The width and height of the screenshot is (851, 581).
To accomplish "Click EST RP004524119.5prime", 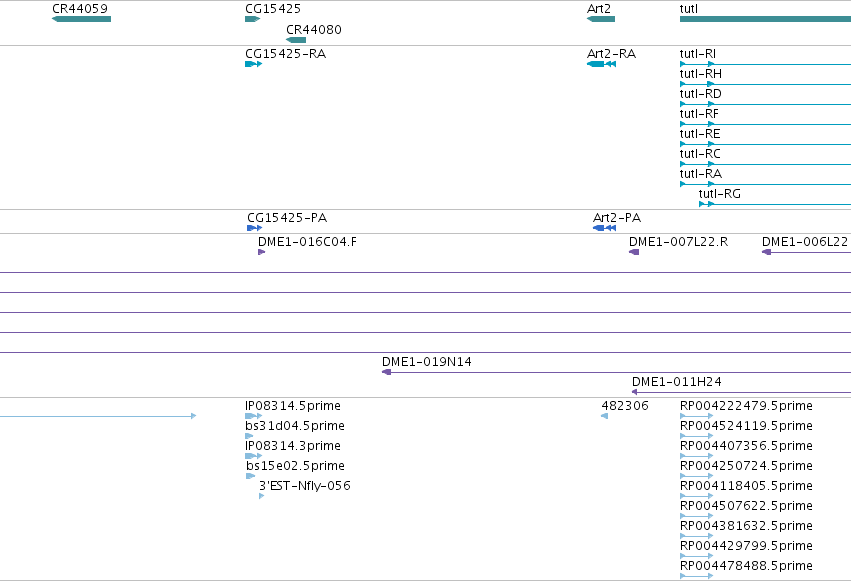I will (697, 436).
